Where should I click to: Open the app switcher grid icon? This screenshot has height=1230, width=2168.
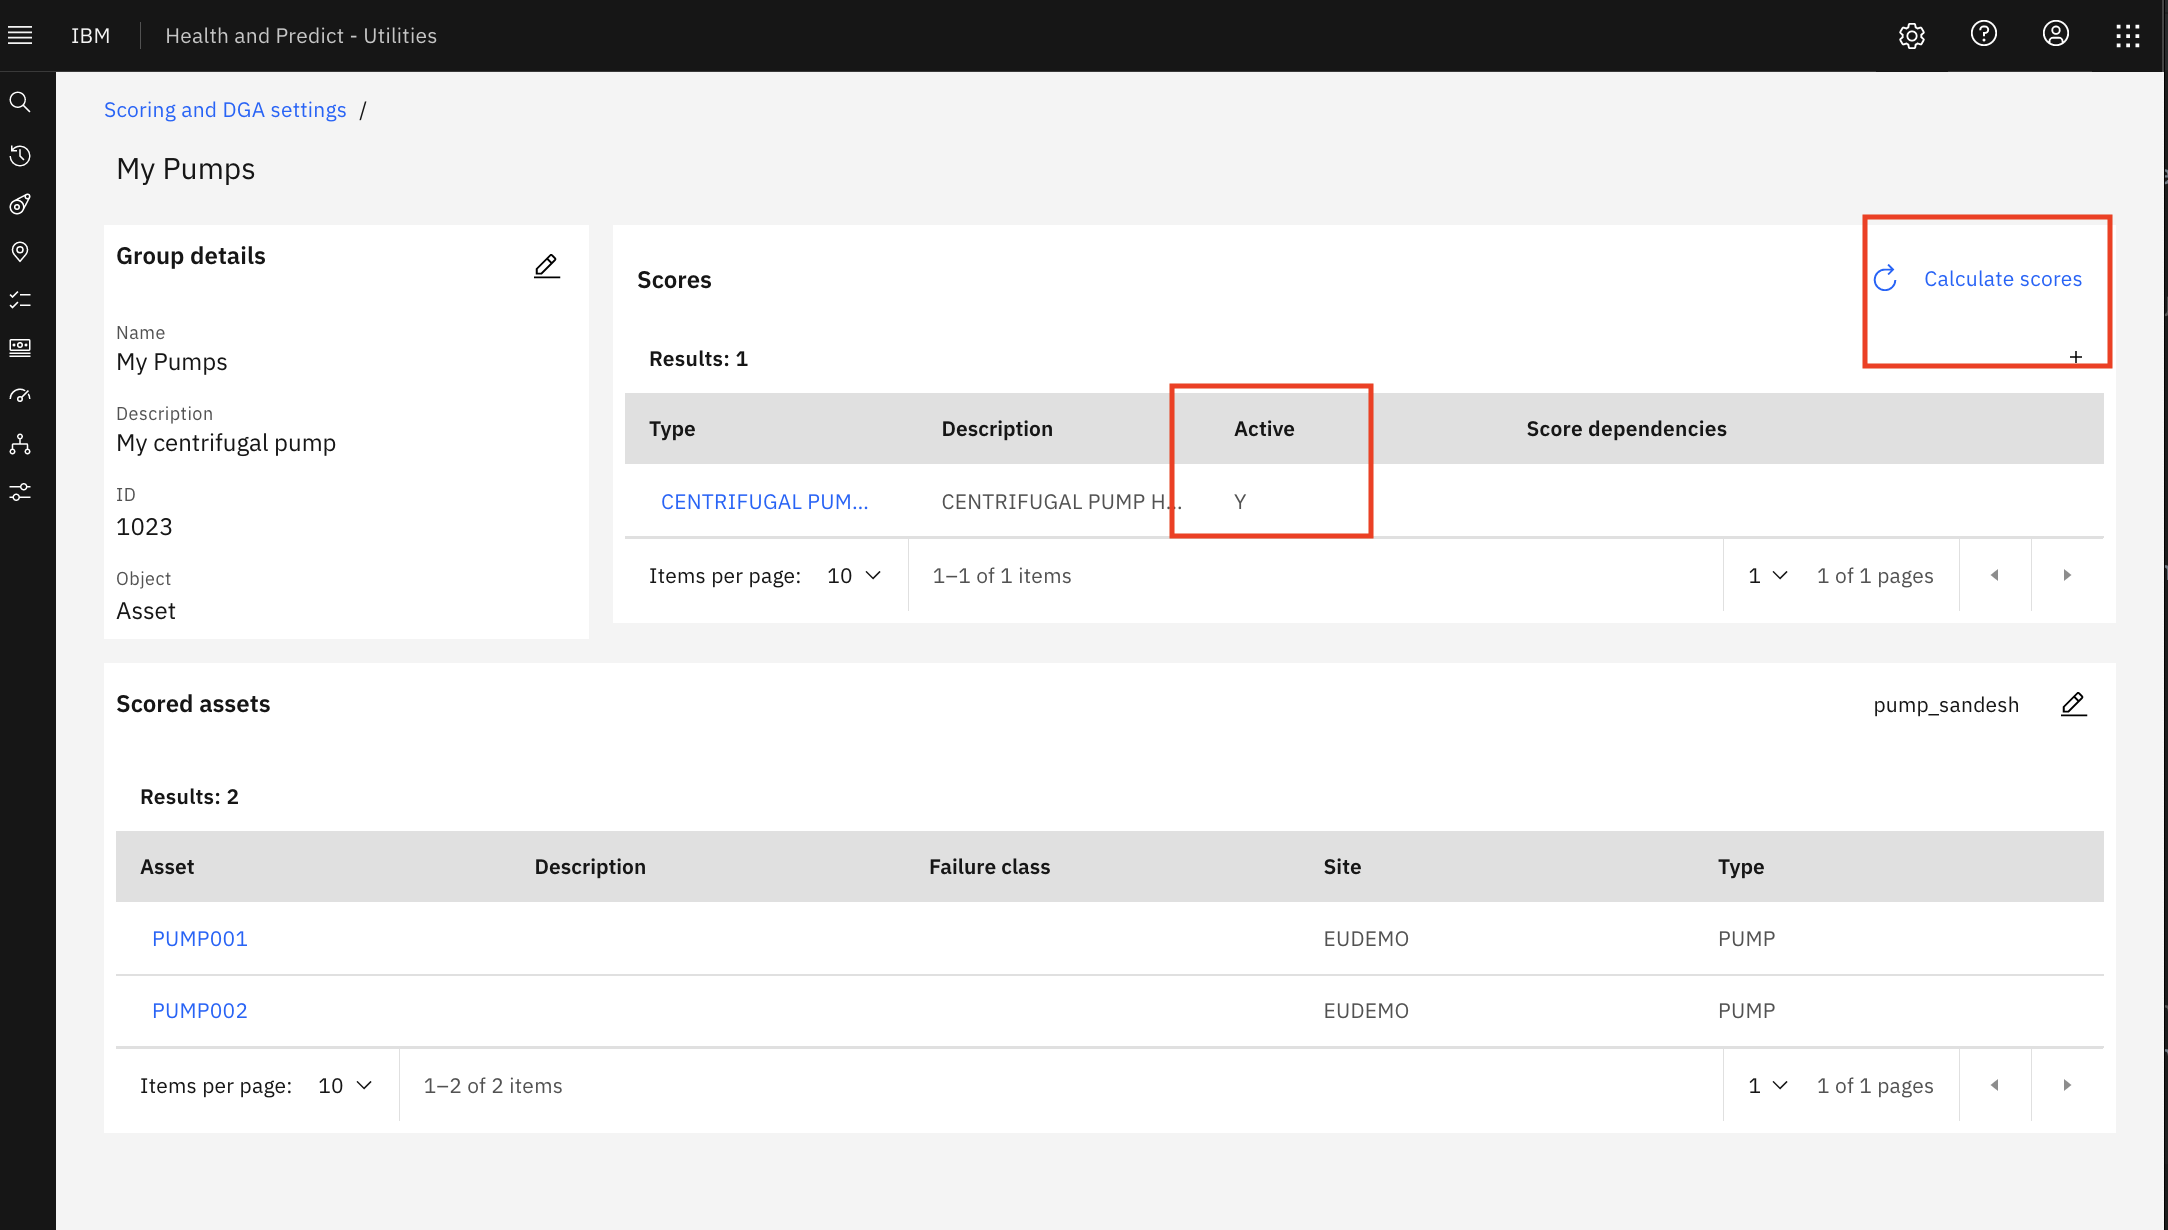pos(2127,36)
